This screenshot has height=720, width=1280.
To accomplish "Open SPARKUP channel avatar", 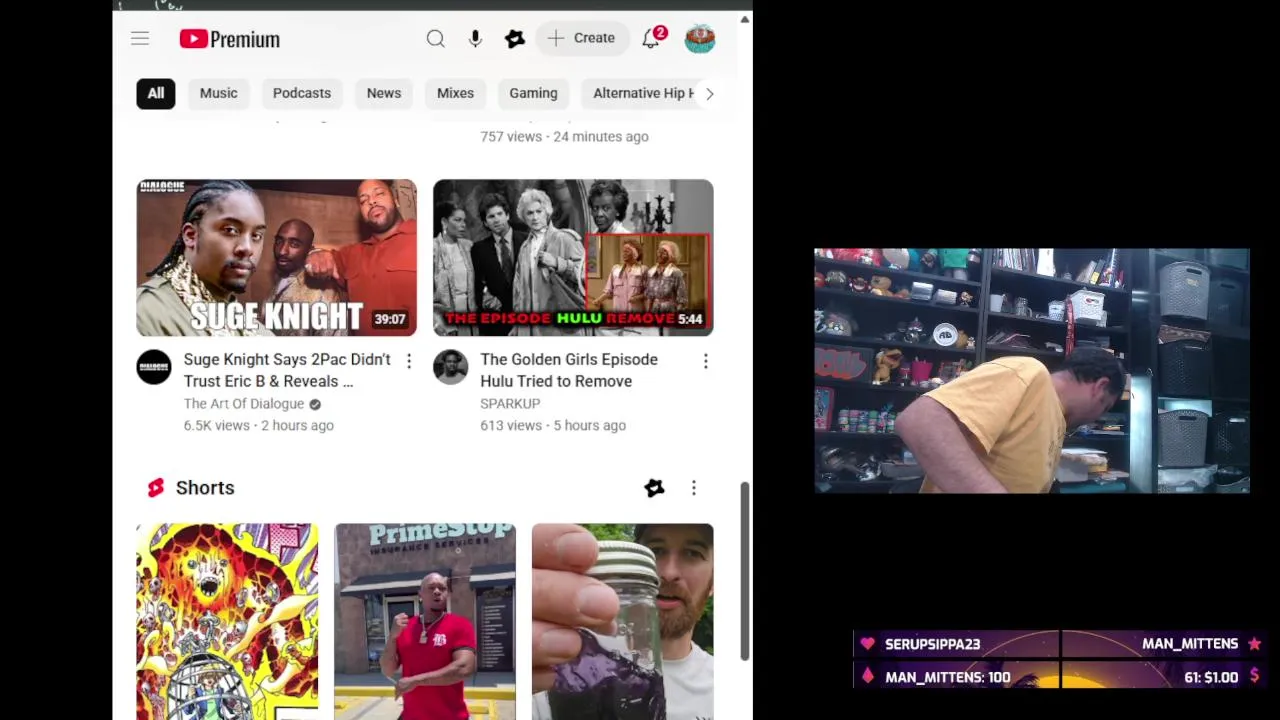I will [450, 367].
